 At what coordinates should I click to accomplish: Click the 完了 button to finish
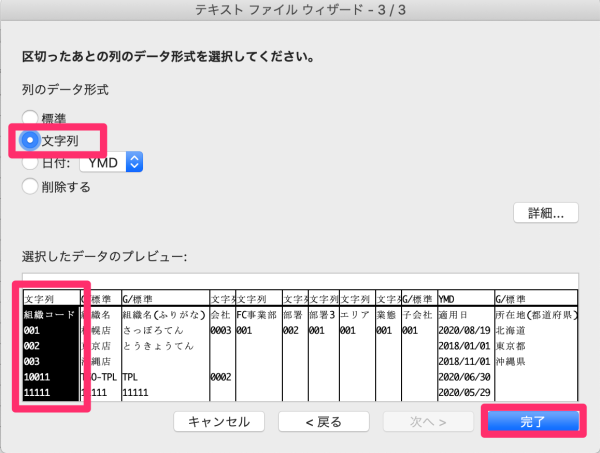(x=532, y=421)
